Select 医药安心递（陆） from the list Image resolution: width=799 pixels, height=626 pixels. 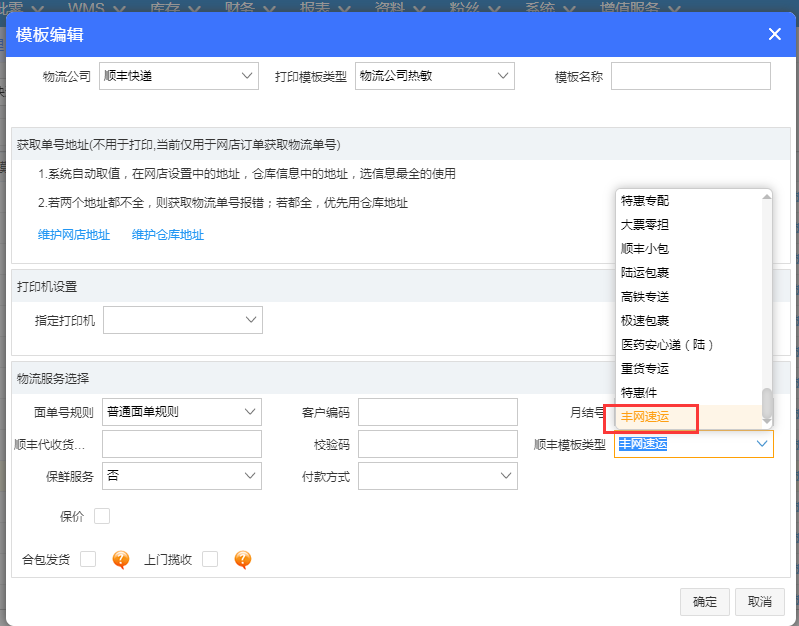(689, 345)
